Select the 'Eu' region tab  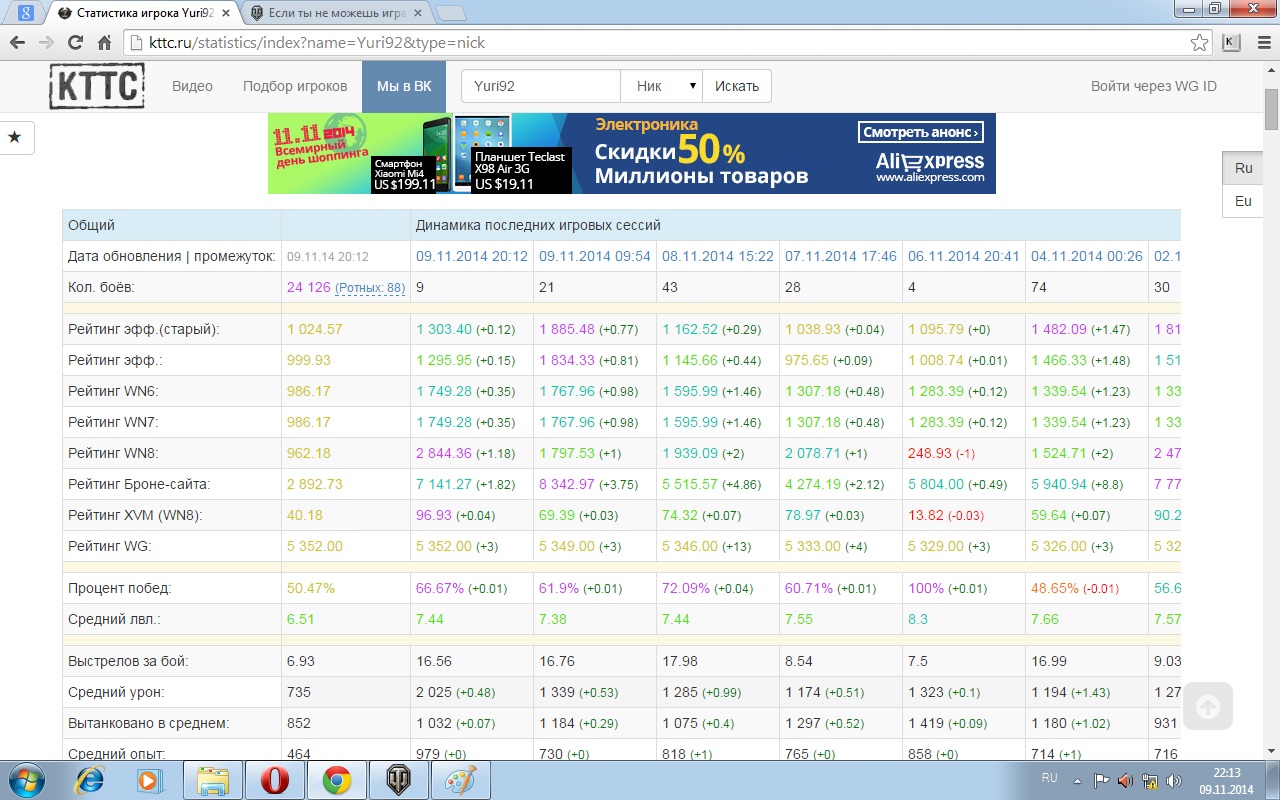(x=1244, y=201)
